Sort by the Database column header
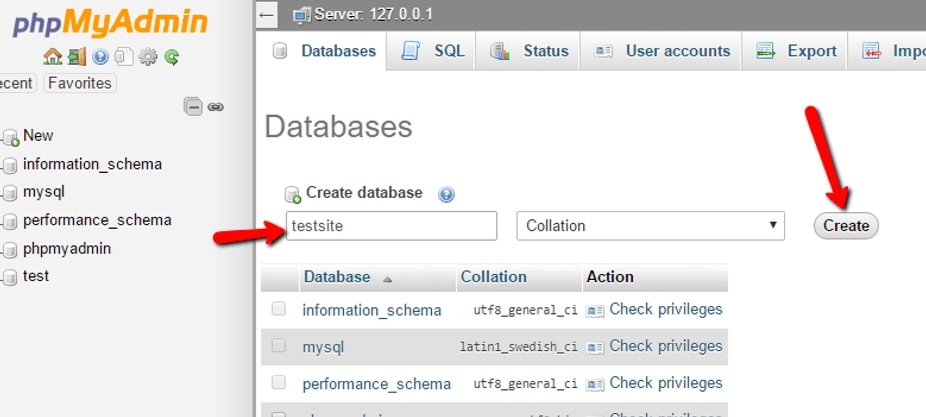The width and height of the screenshot is (926, 417). [337, 277]
